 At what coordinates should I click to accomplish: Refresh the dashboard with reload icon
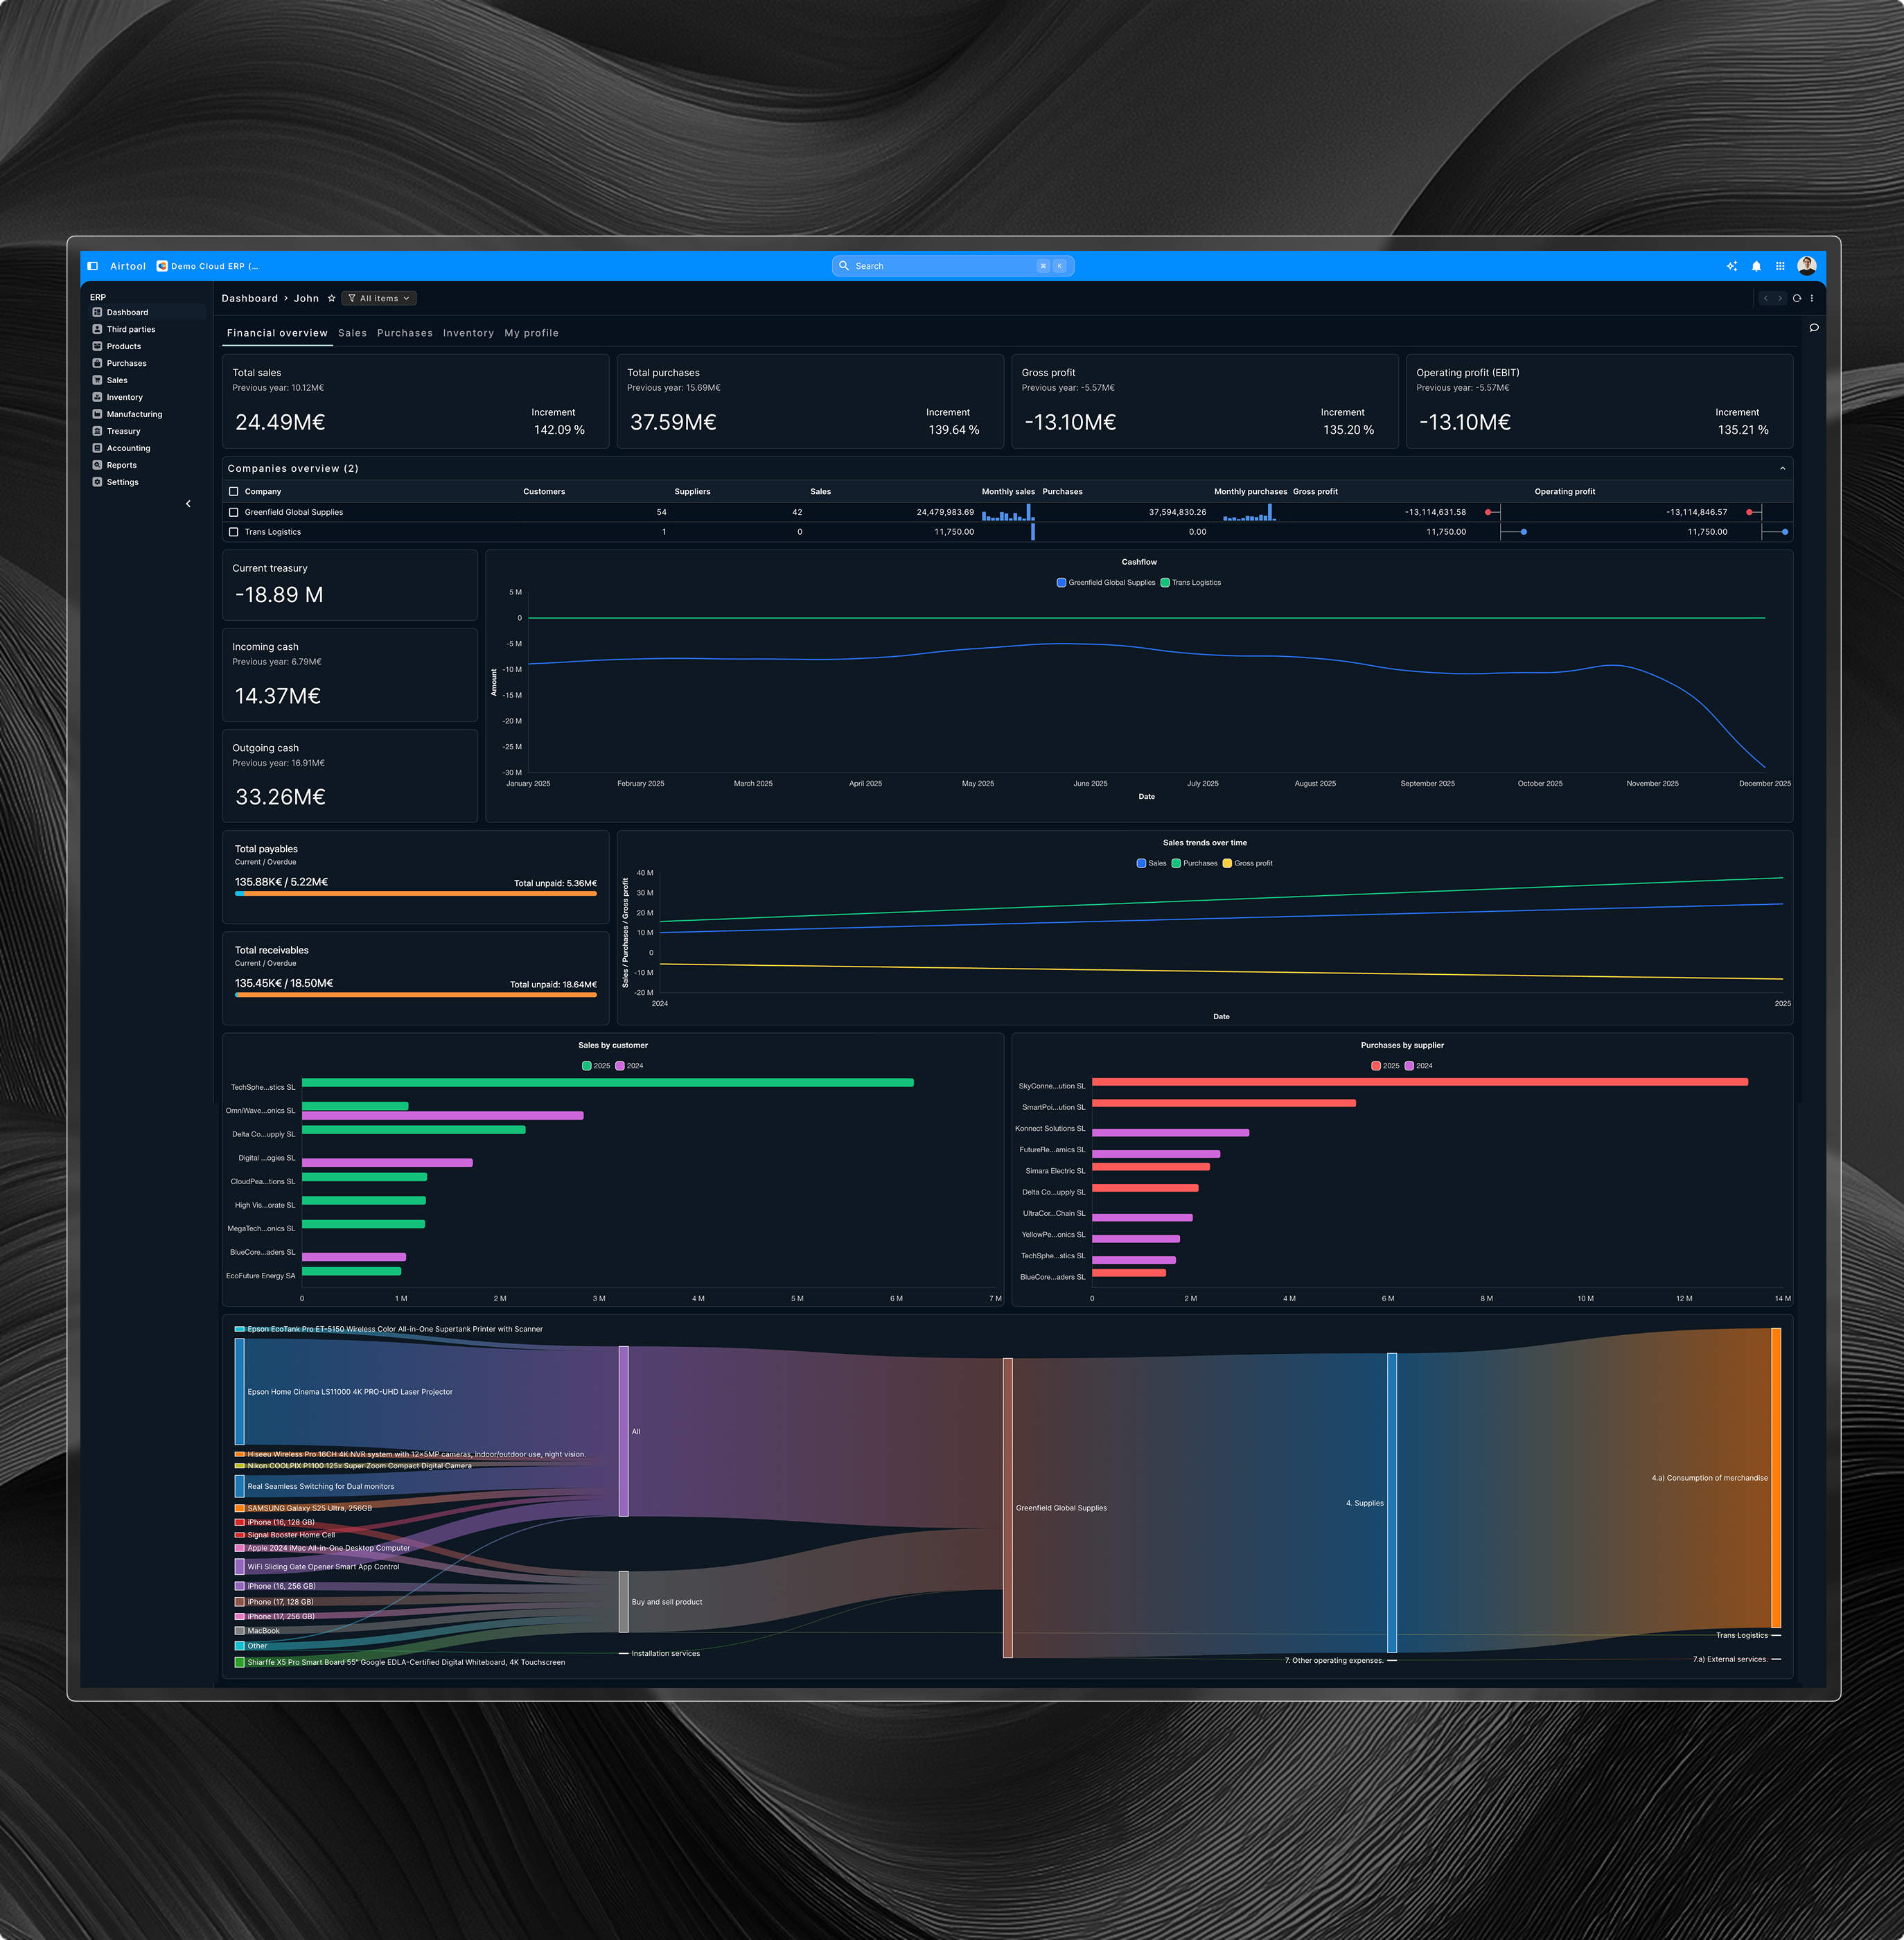(x=1797, y=298)
